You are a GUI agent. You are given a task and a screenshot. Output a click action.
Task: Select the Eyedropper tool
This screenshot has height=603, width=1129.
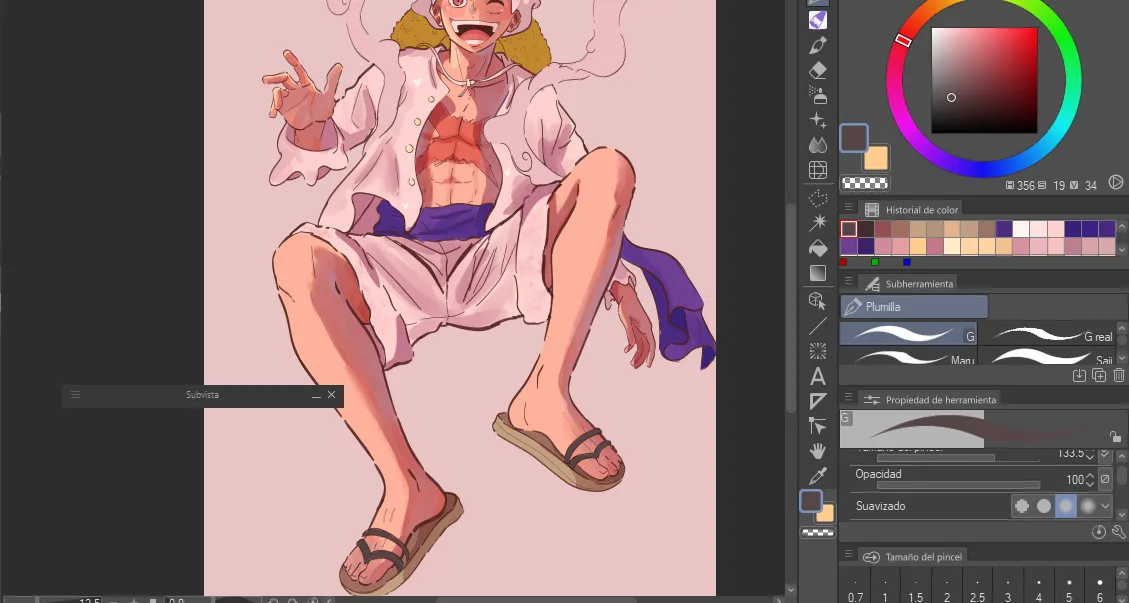(x=817, y=475)
